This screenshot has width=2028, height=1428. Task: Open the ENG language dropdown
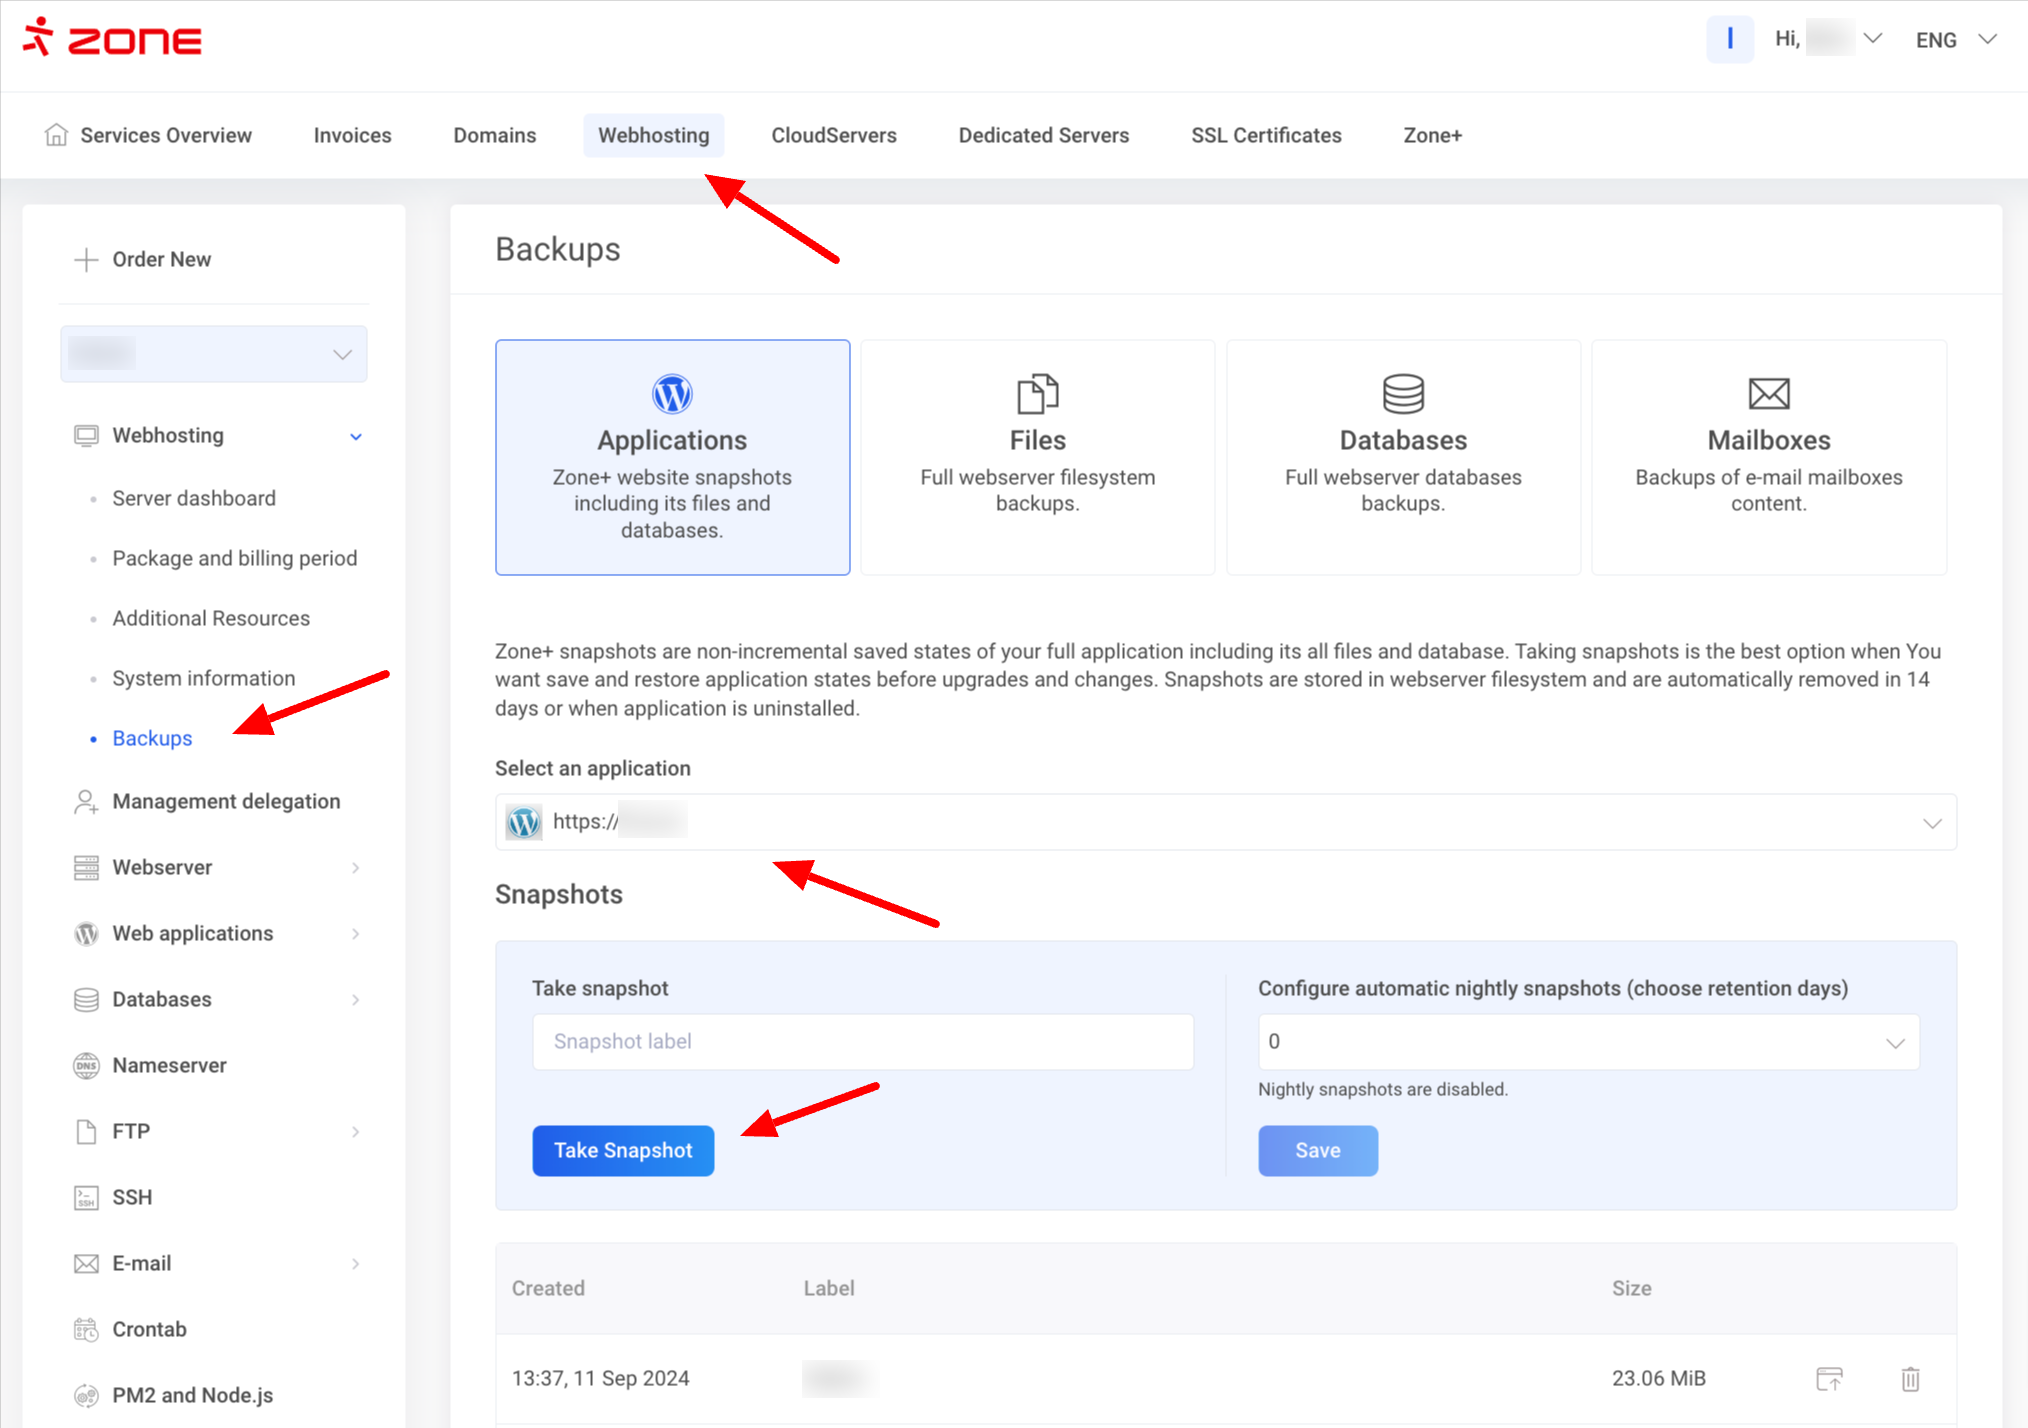(x=1955, y=39)
